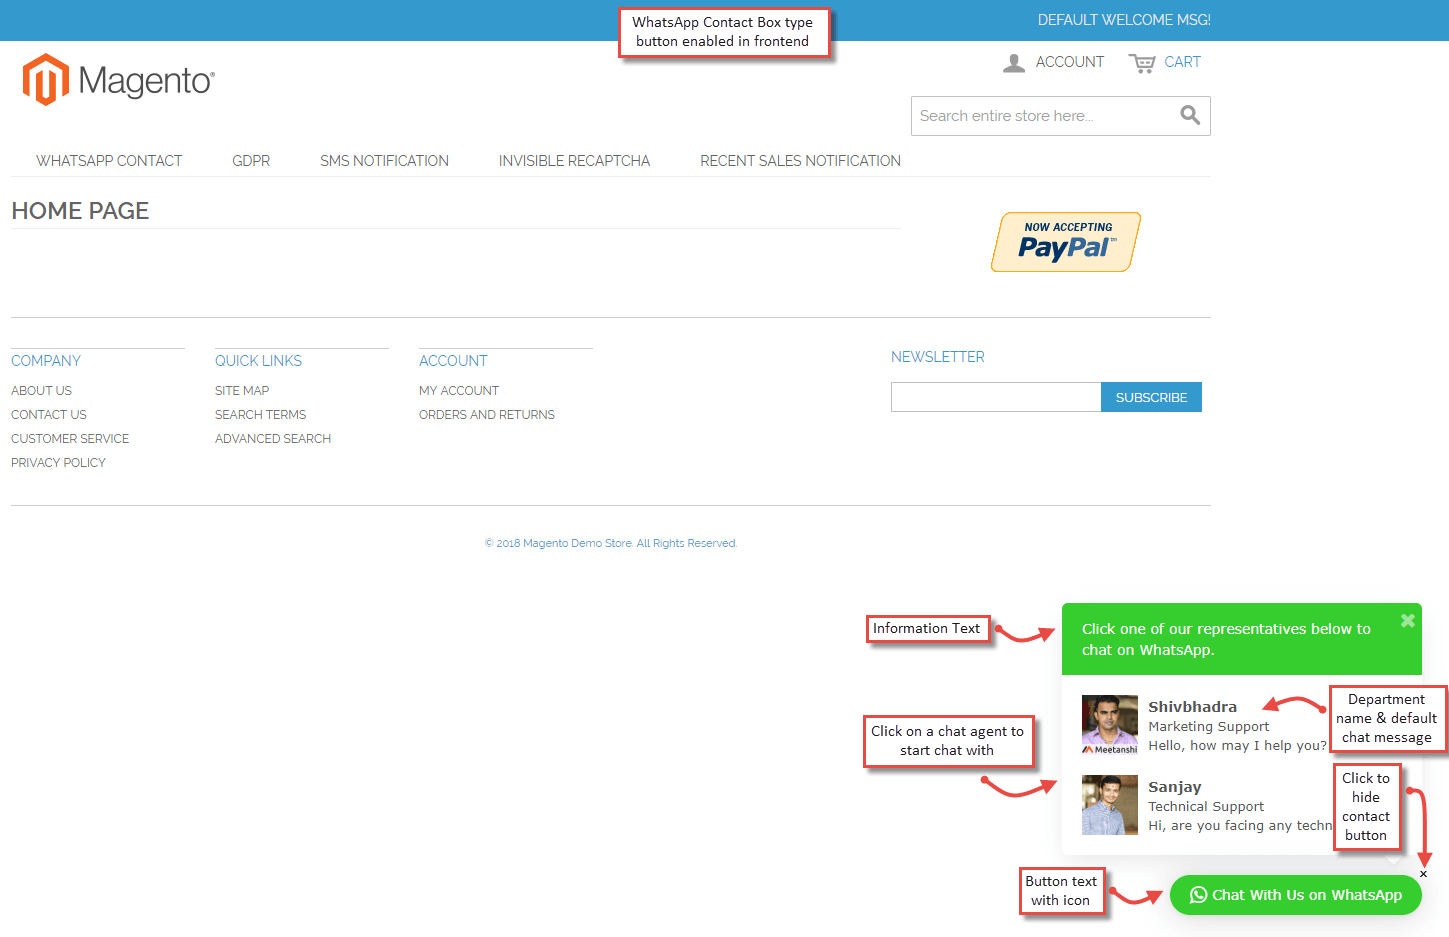Open Customer Service footer link
This screenshot has height=937, width=1449.
(70, 439)
